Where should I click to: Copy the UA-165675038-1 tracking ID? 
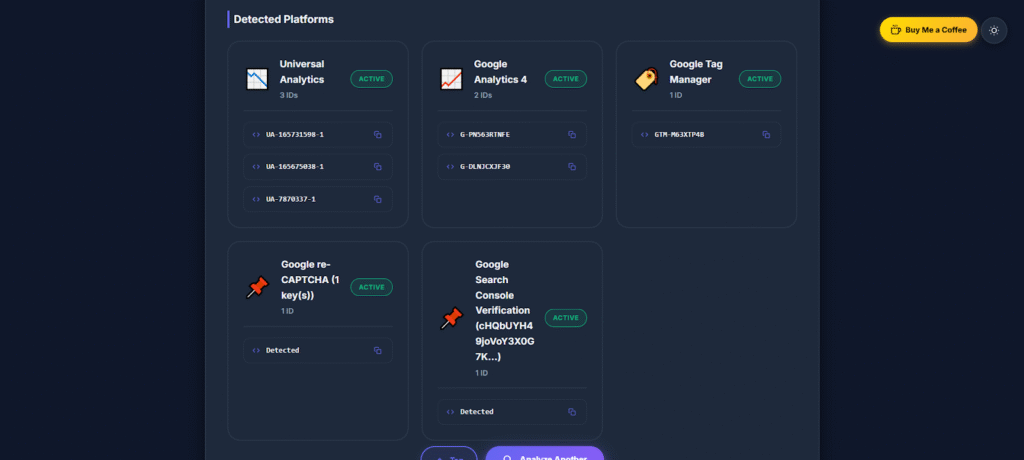pyautogui.click(x=377, y=167)
